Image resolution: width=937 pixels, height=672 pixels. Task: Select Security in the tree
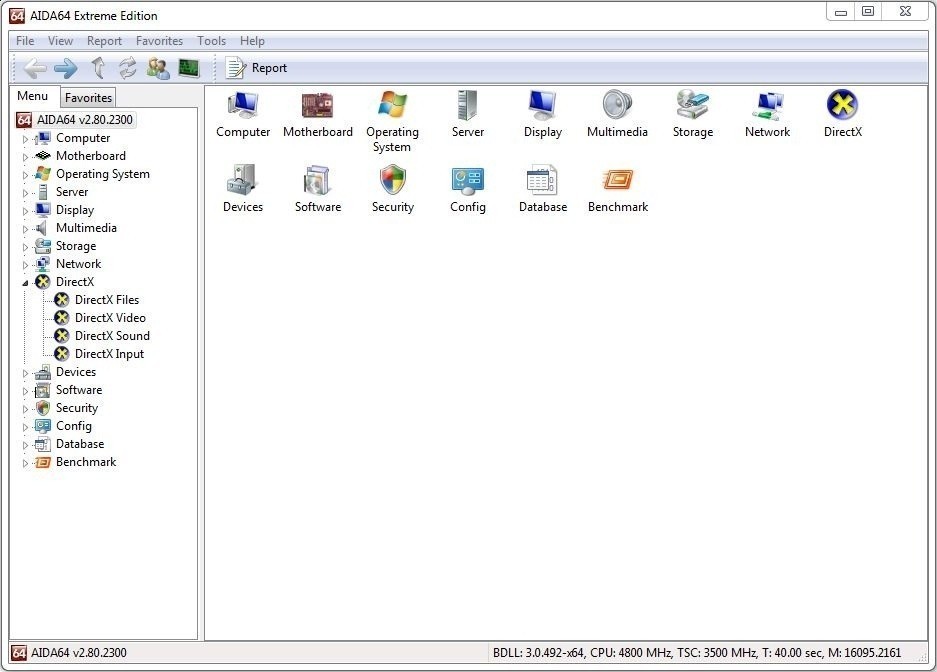[76, 408]
